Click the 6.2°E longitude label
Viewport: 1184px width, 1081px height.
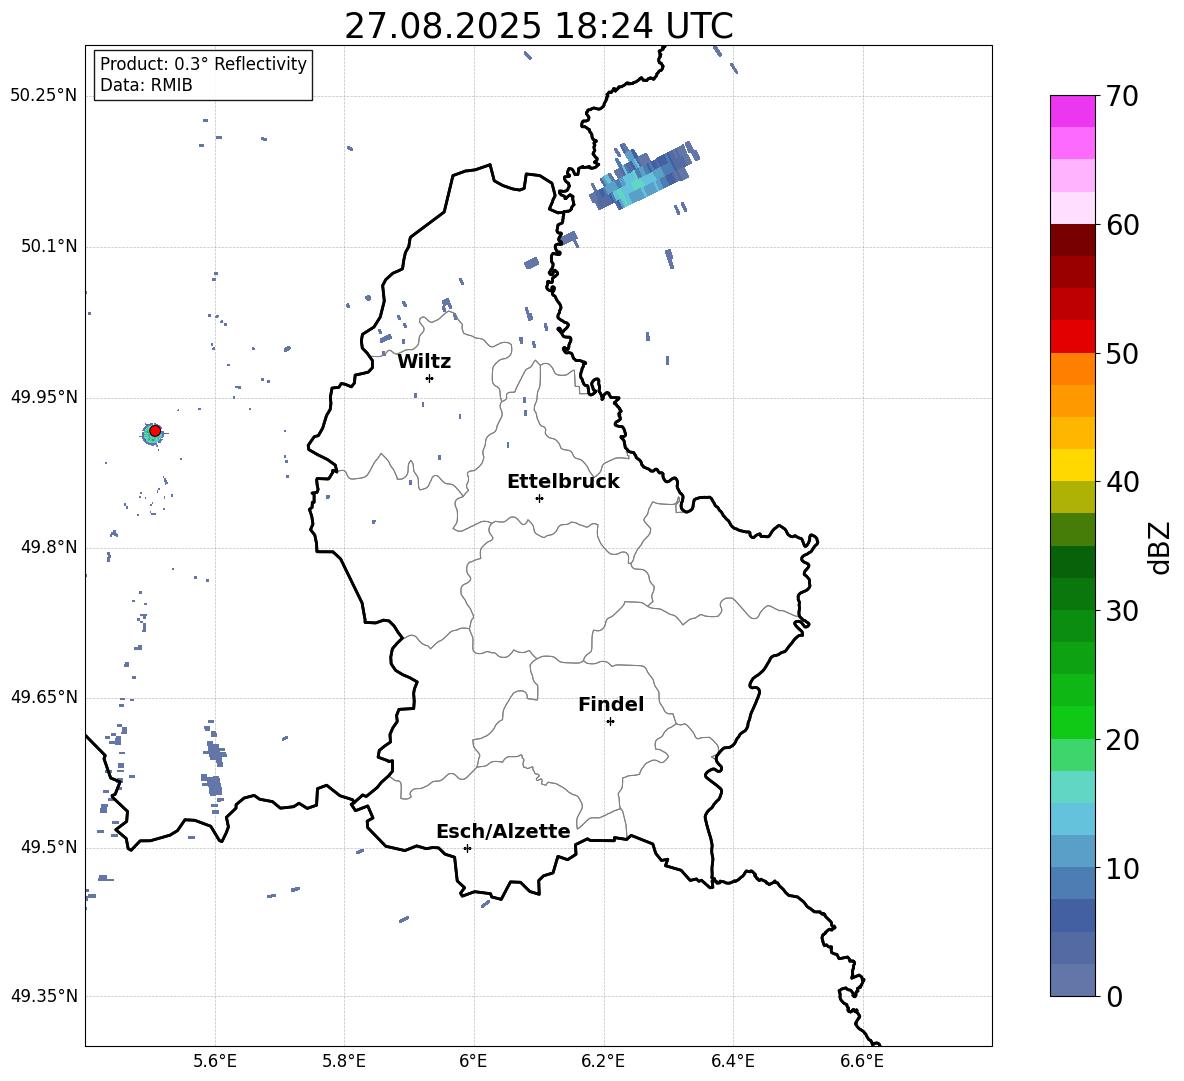point(603,1061)
